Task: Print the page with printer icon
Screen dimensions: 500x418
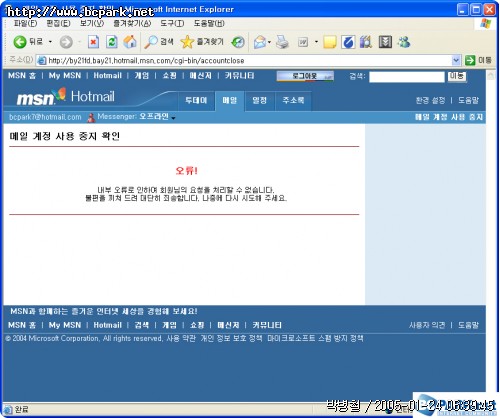Action: pos(282,42)
